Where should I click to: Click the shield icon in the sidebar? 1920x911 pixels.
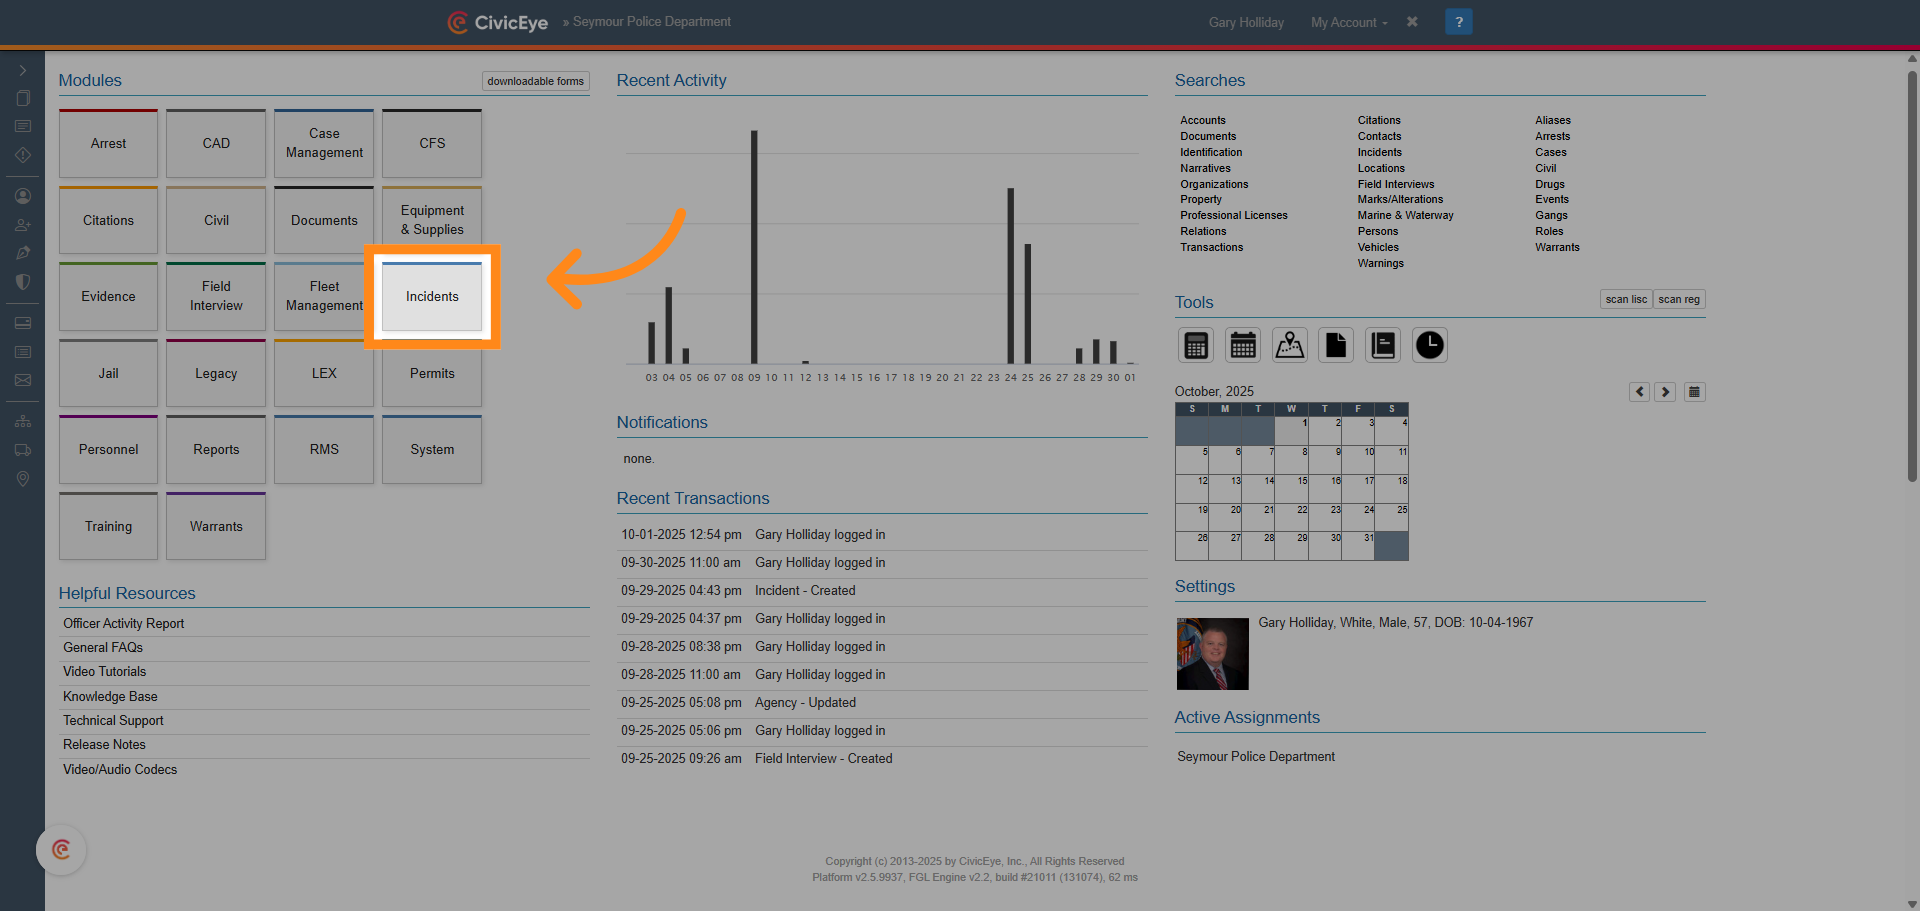point(22,282)
